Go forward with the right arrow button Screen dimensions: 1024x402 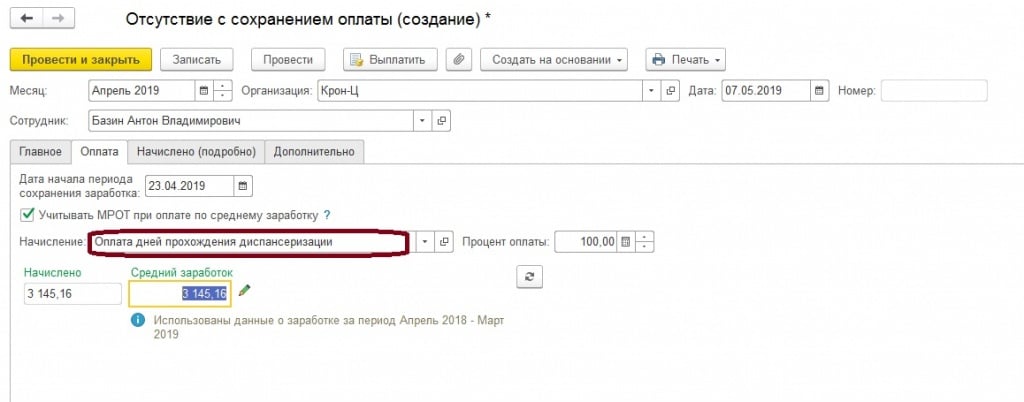58,18
